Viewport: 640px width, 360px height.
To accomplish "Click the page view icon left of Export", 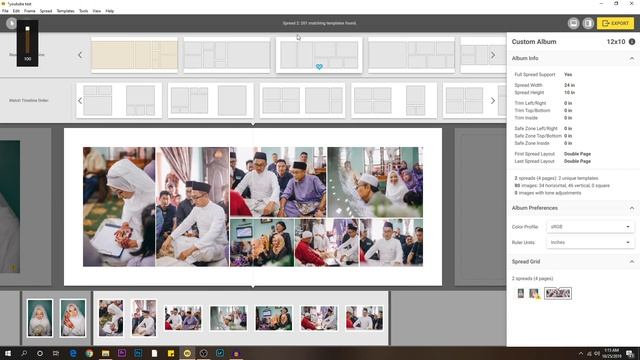I will coord(573,23).
